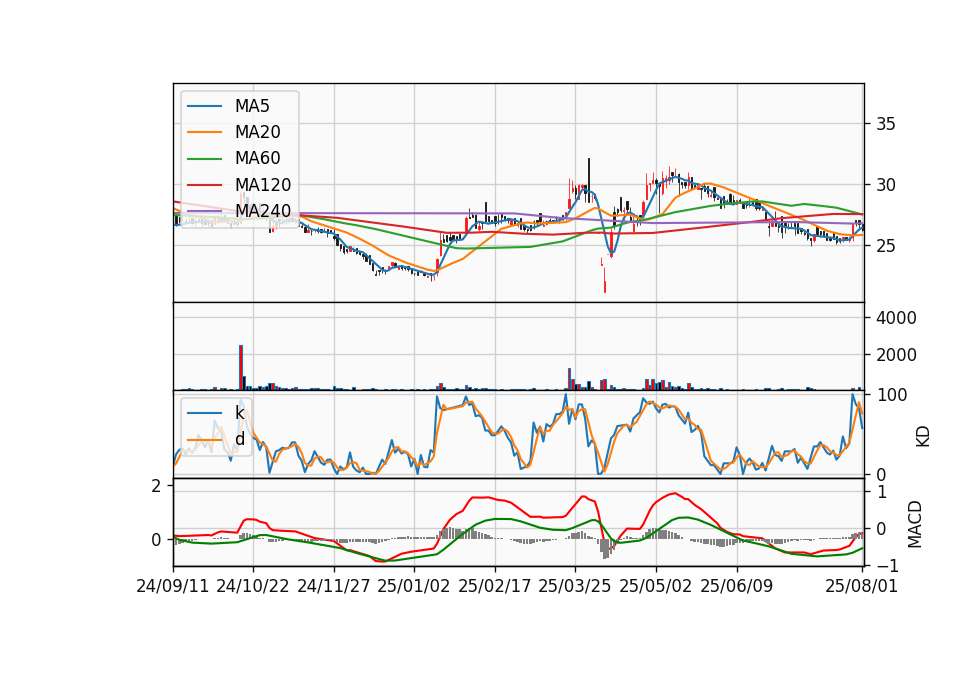Click the MA60 legend label
Image resolution: width=960 pixels, height=690 pixels.
pos(257,159)
